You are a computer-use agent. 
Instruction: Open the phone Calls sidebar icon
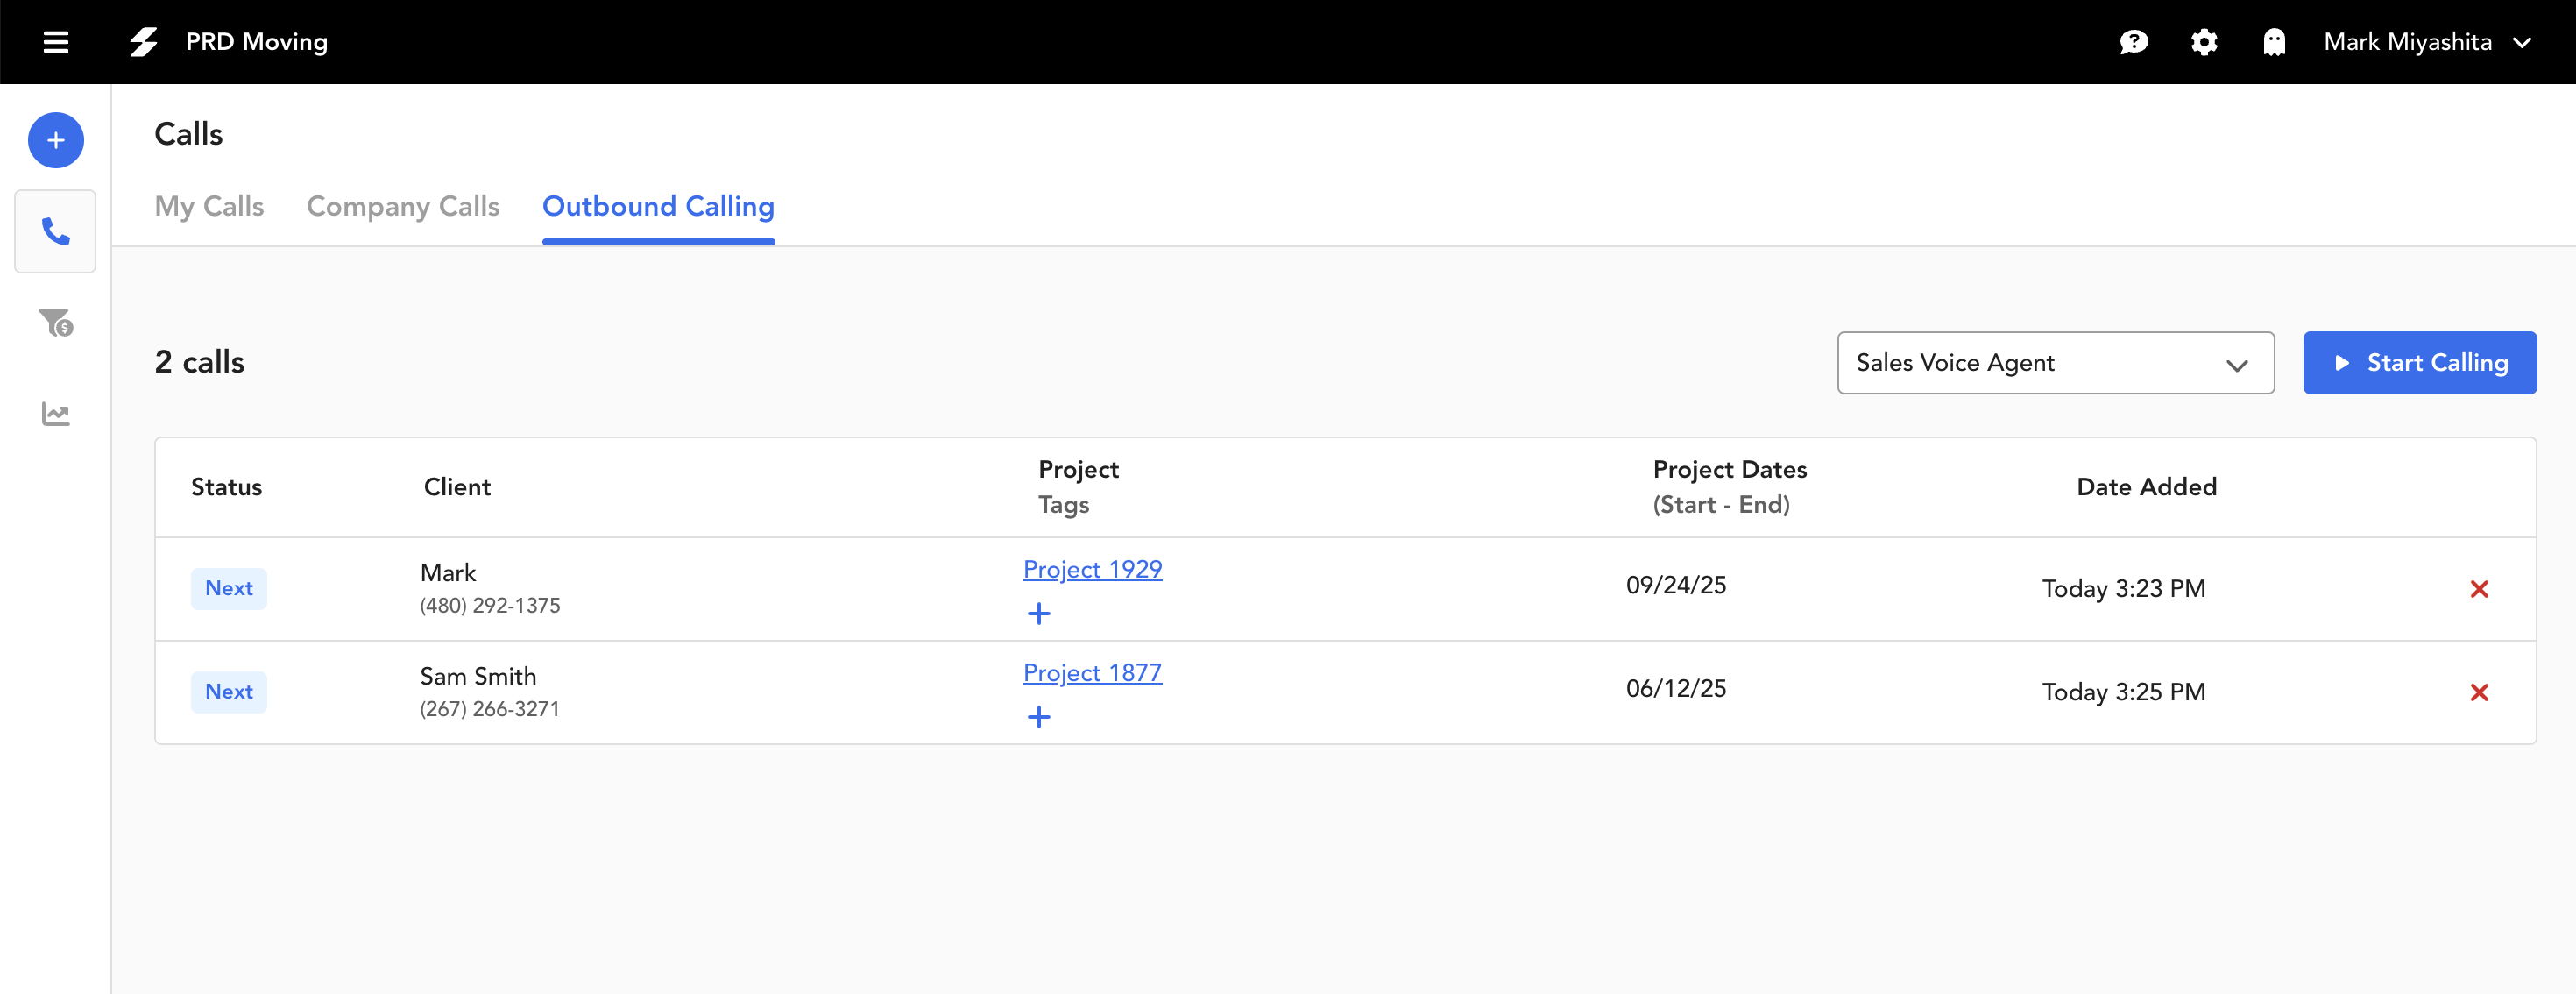[56, 231]
